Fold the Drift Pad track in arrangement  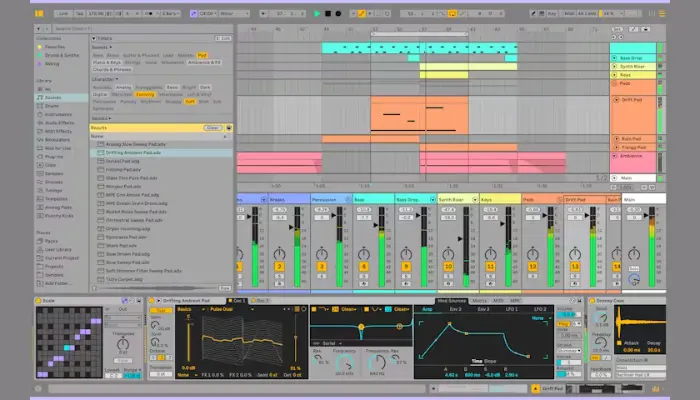(x=617, y=100)
